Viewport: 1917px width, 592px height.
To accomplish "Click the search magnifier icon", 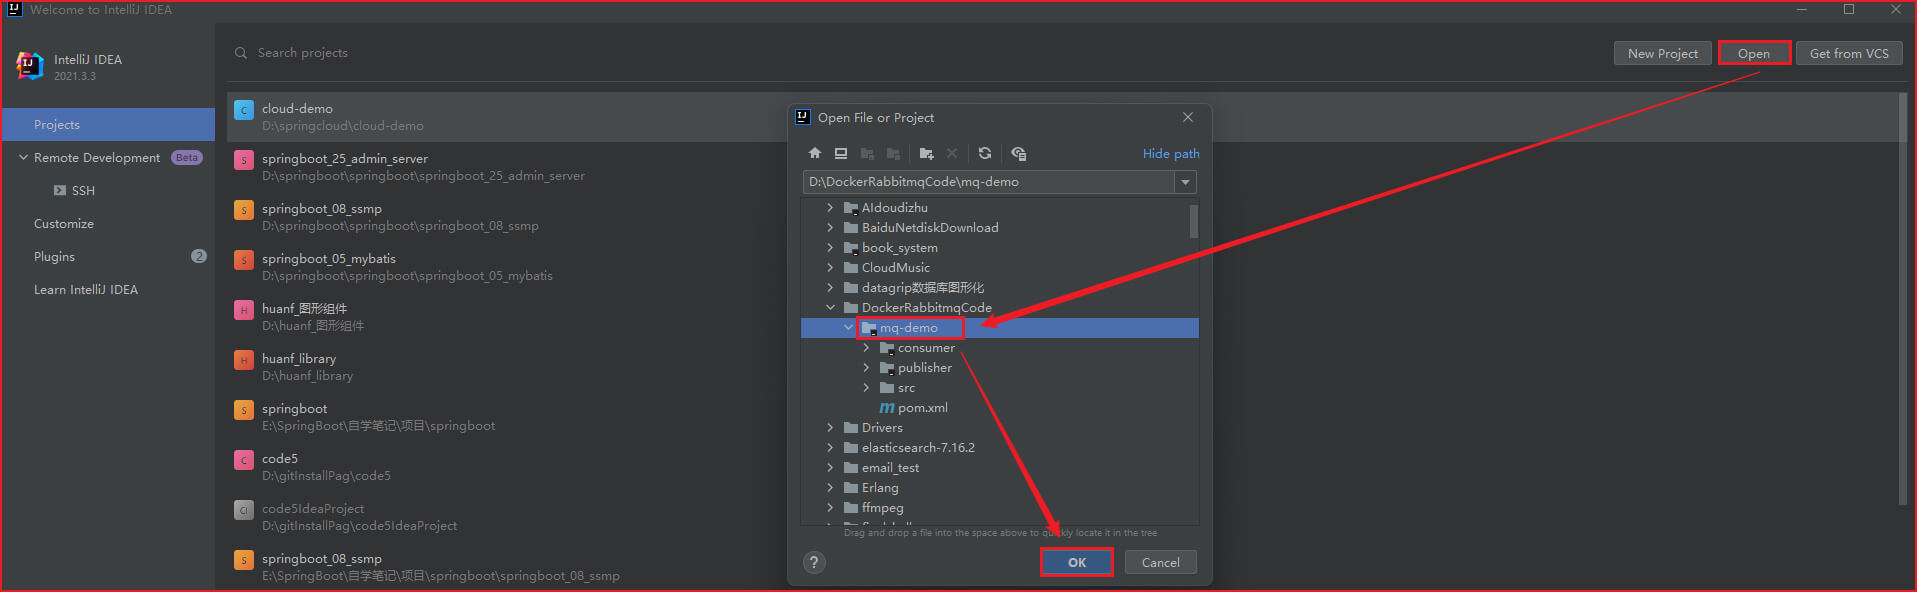I will point(241,53).
